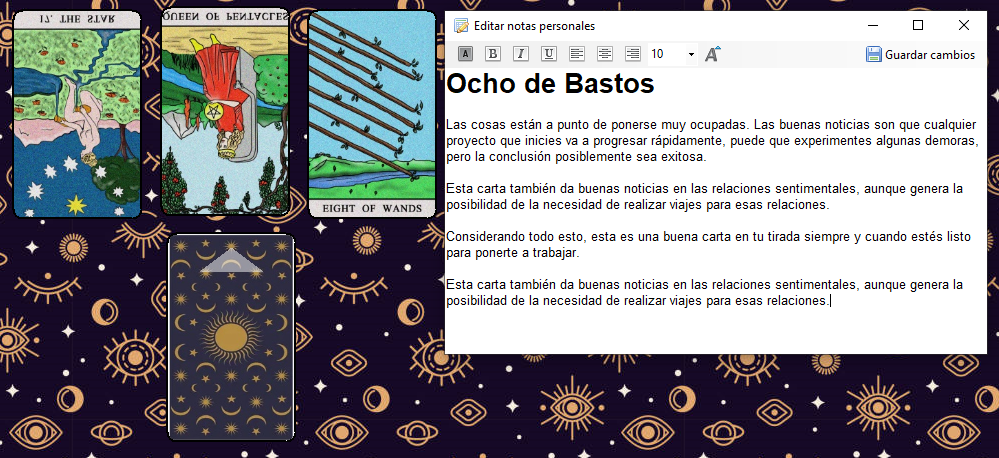Click paragraph starting 'Considerando todo esto'
The image size is (999, 458).
point(708,245)
